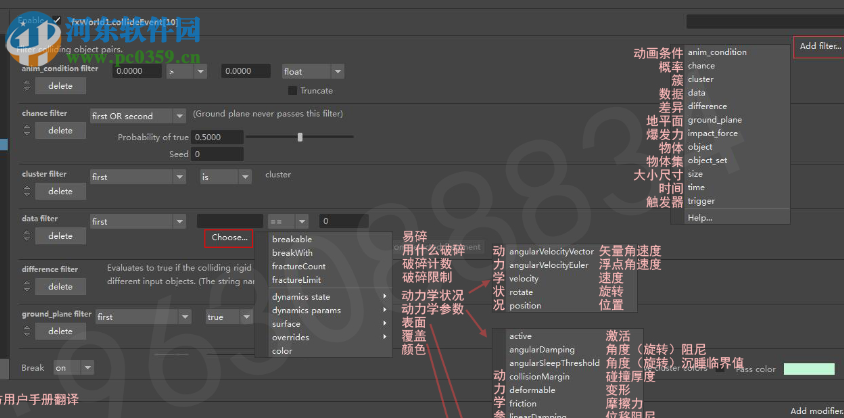Click the Probability of true value field

click(217, 137)
